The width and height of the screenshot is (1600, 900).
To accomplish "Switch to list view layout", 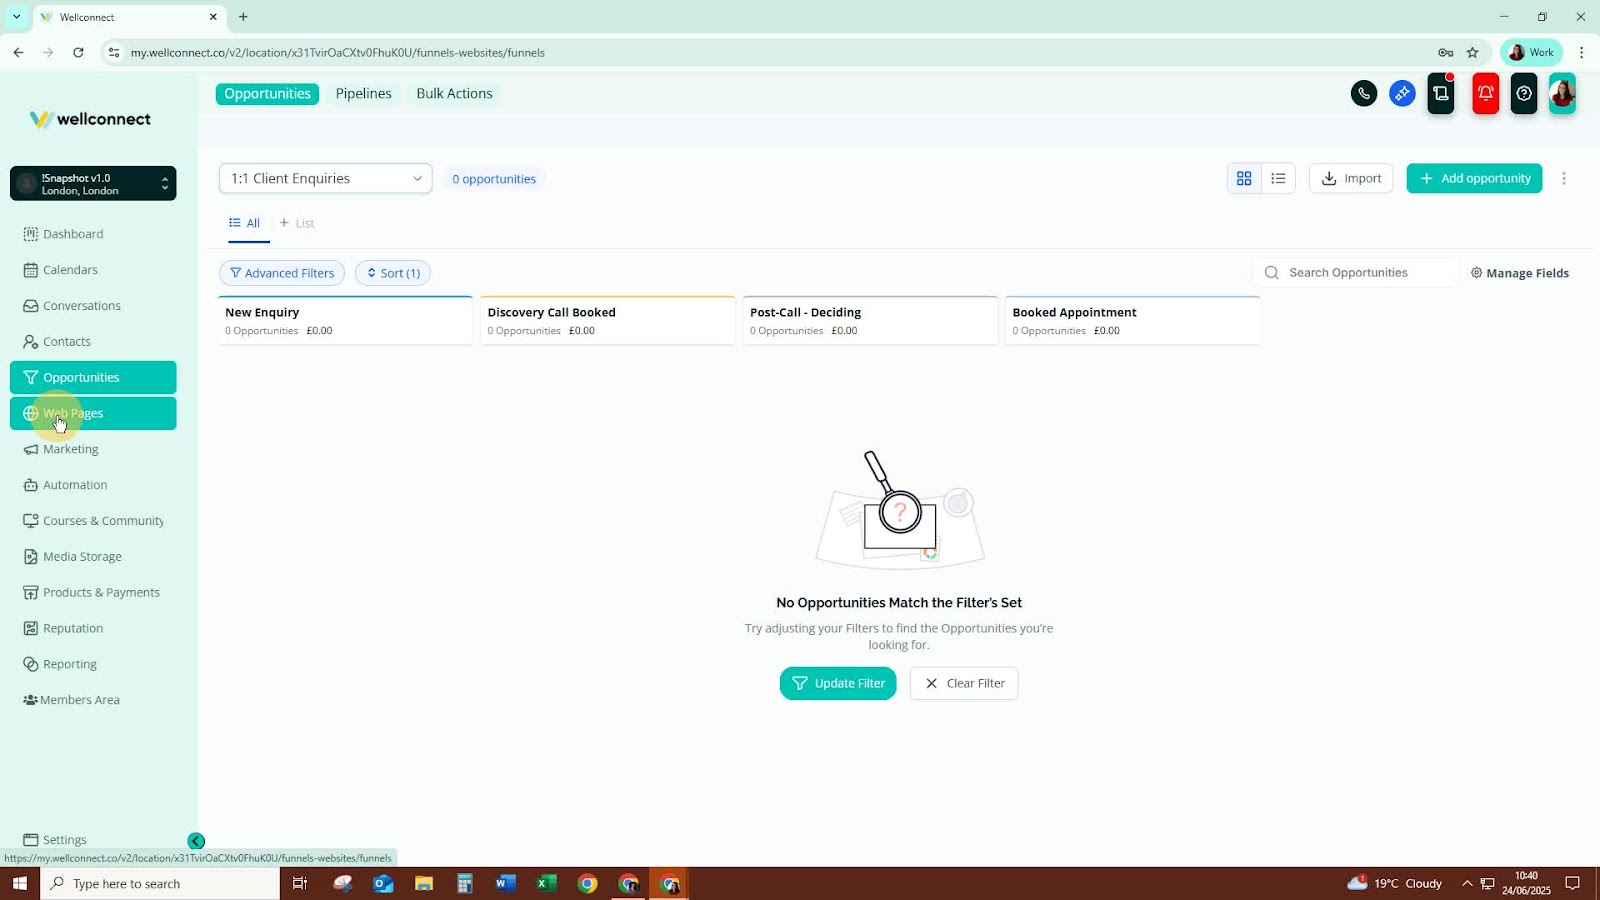I will pyautogui.click(x=1278, y=178).
